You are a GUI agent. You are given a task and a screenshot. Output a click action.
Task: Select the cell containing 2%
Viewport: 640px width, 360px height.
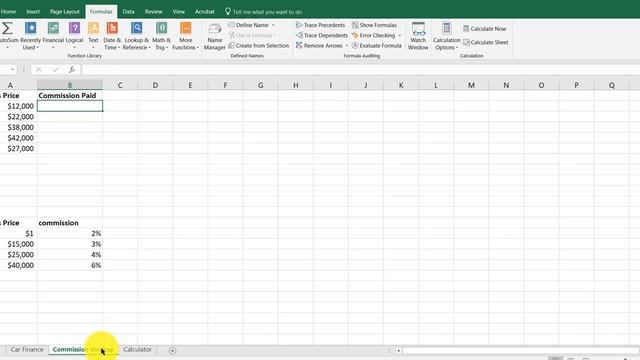point(70,233)
